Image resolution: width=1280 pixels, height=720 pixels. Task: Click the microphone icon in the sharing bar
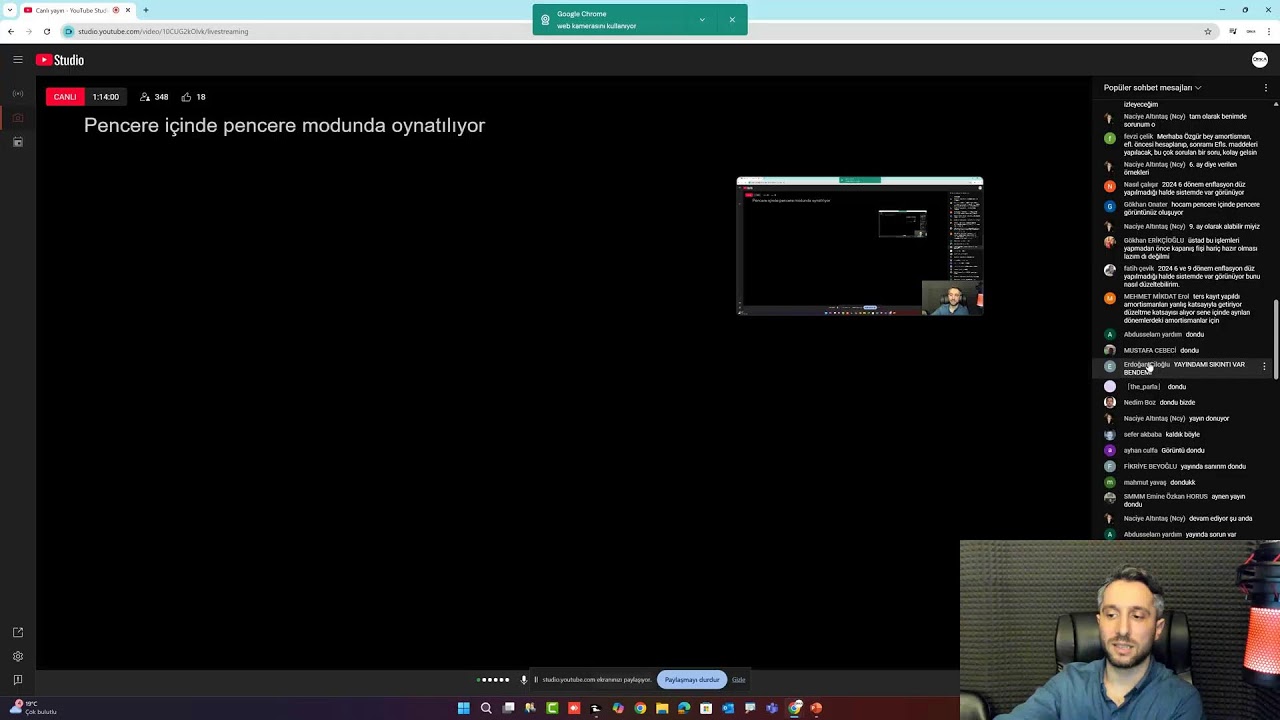(x=523, y=680)
